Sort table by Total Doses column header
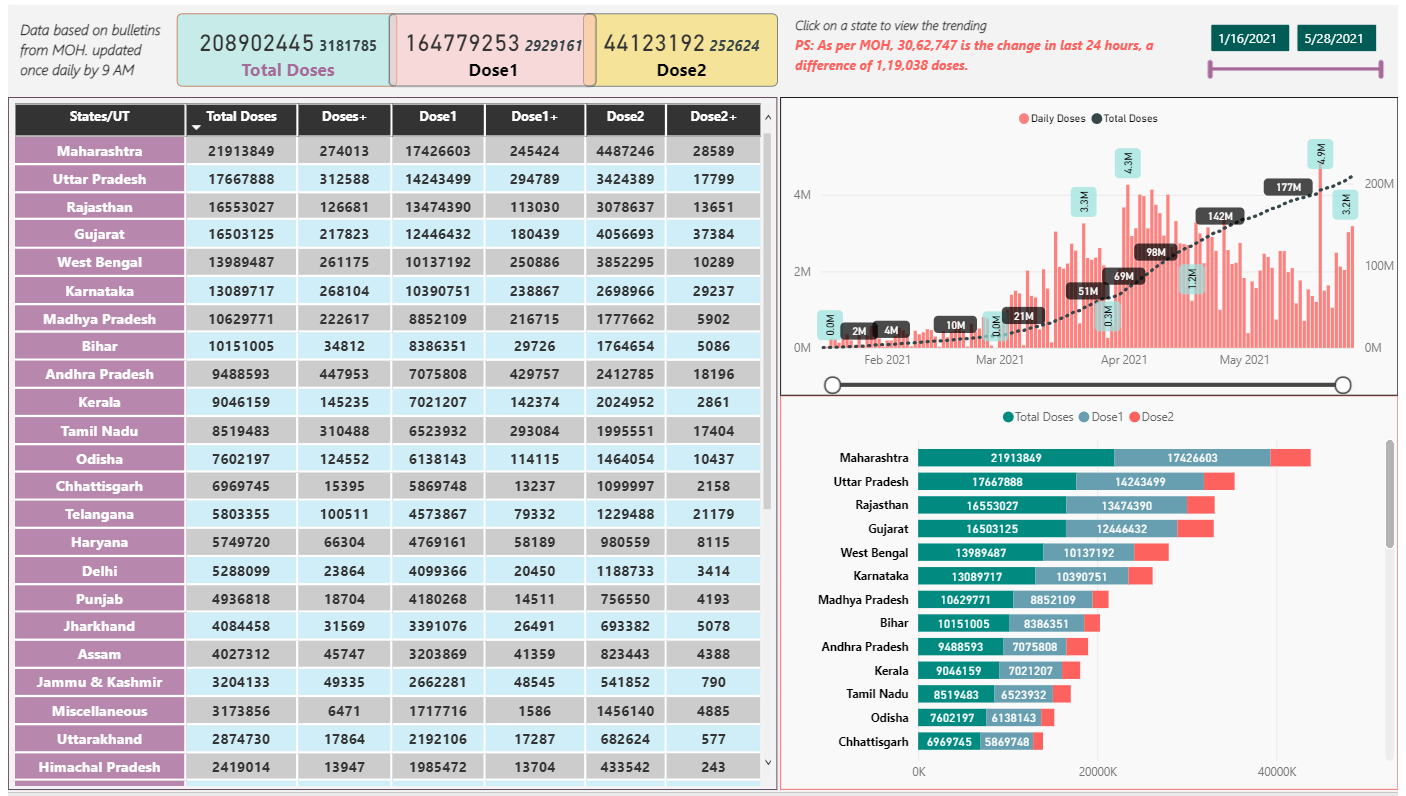This screenshot has width=1406, height=796. tap(242, 118)
